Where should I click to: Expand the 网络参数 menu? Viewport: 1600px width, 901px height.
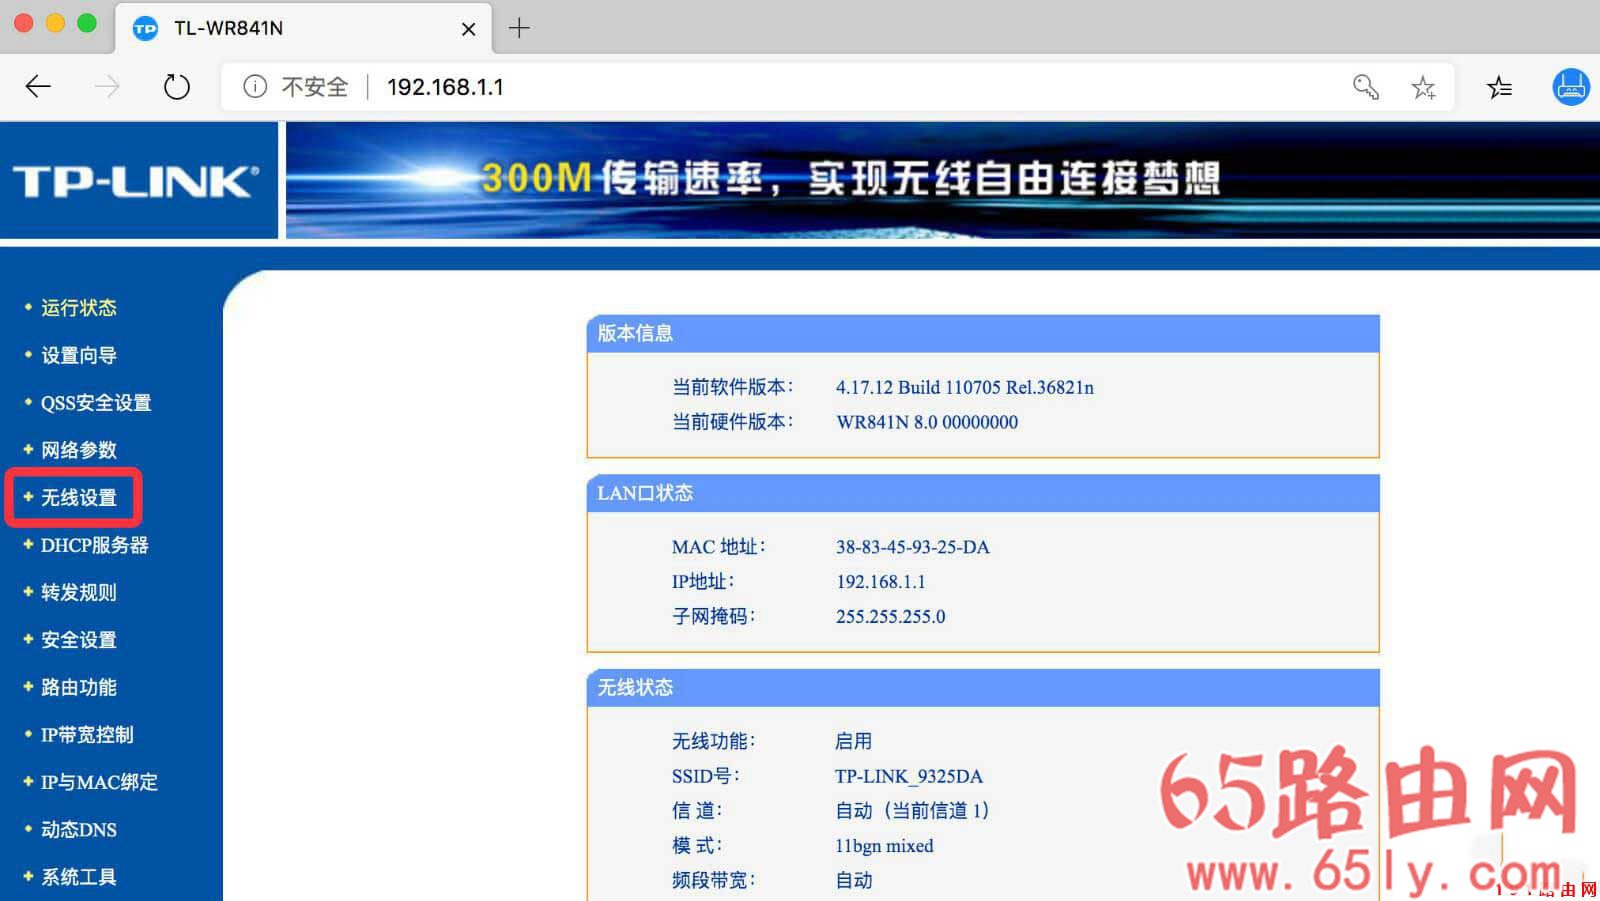[79, 450]
